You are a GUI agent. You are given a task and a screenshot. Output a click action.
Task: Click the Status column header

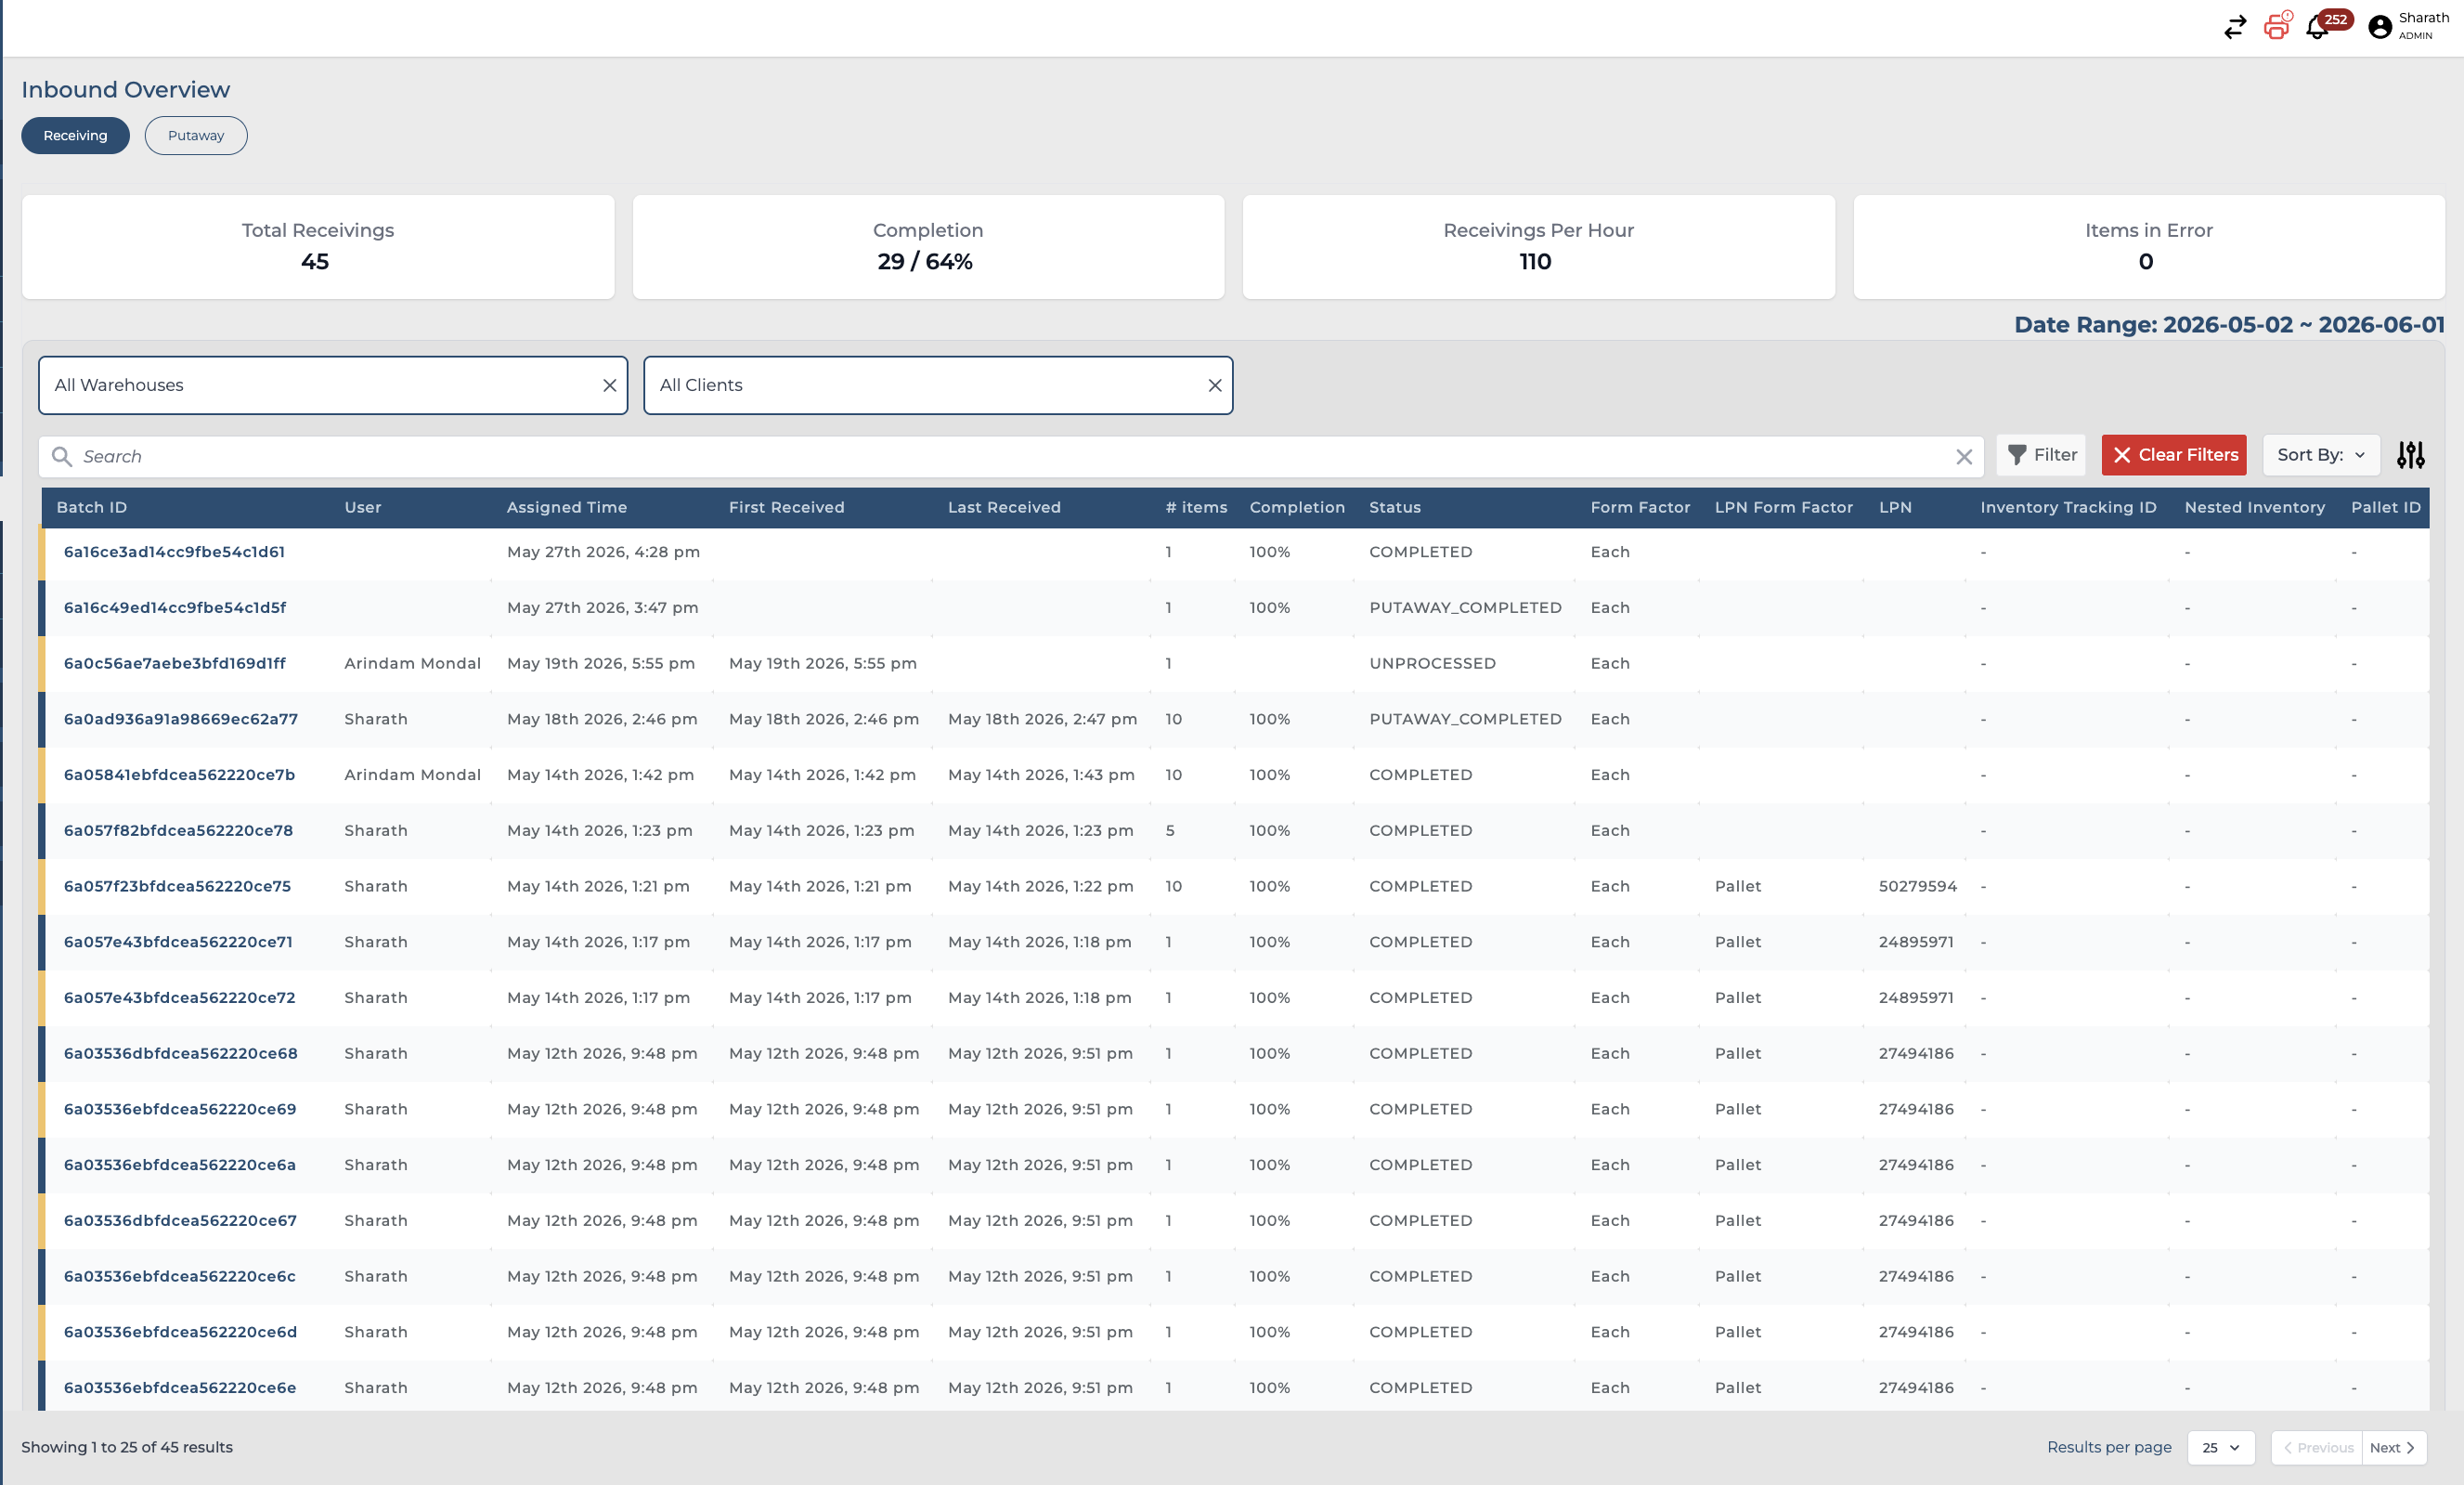click(x=1395, y=507)
